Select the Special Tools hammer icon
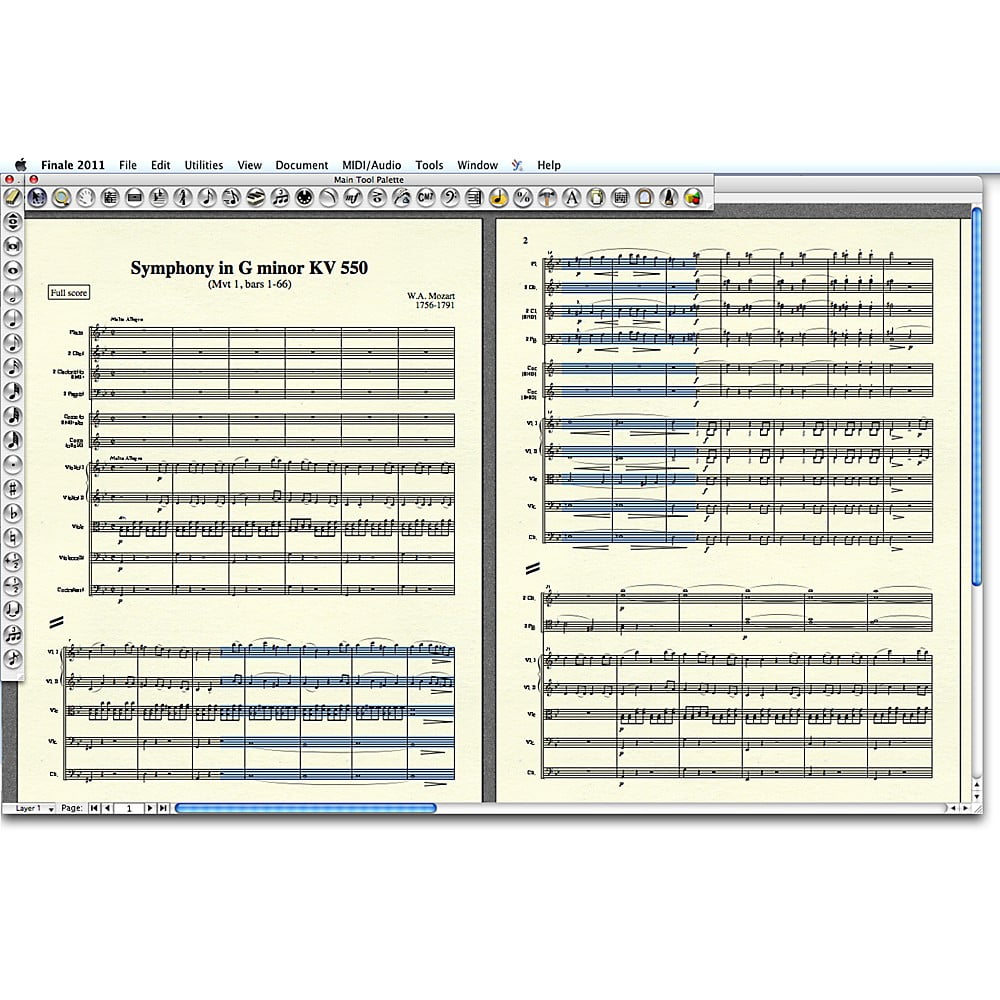Screen dimensions: 1000x1000 547,198
